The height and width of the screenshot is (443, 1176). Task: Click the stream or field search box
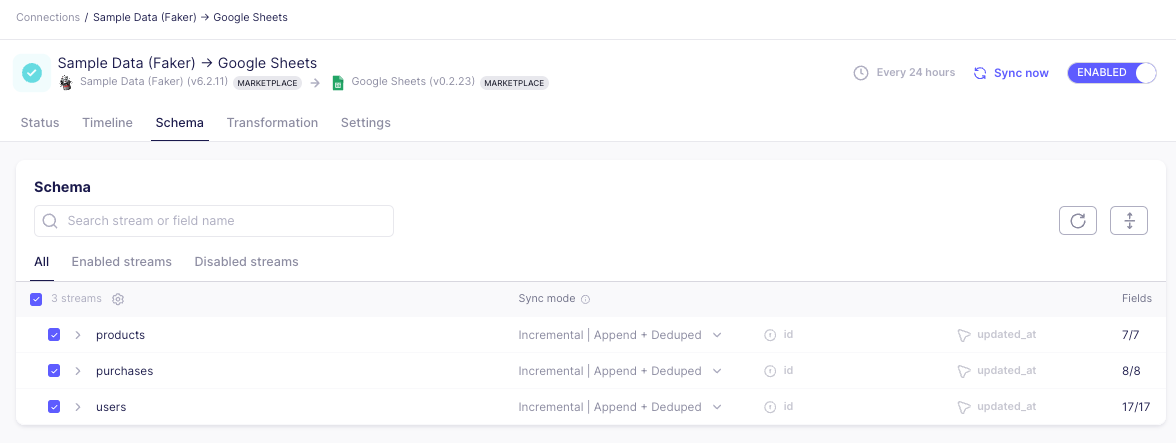click(x=214, y=221)
